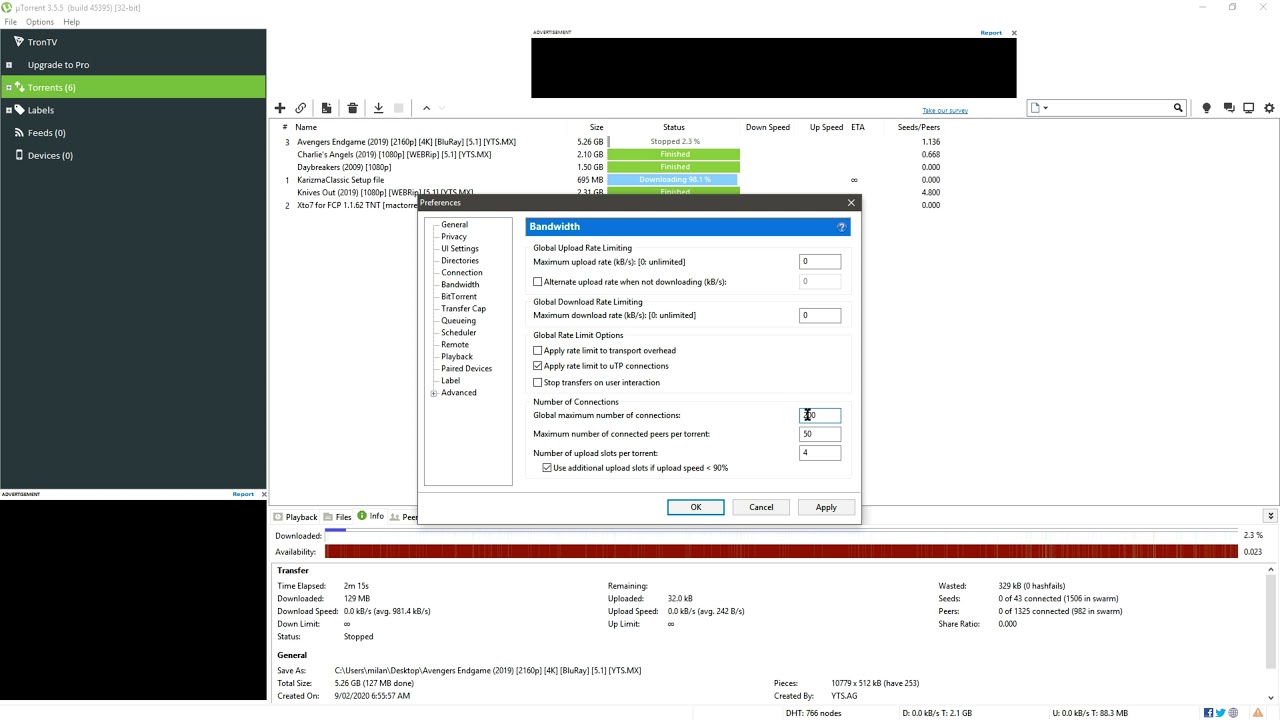Select BitTorrent in Preferences tree
The height and width of the screenshot is (720, 1280).
pos(459,297)
